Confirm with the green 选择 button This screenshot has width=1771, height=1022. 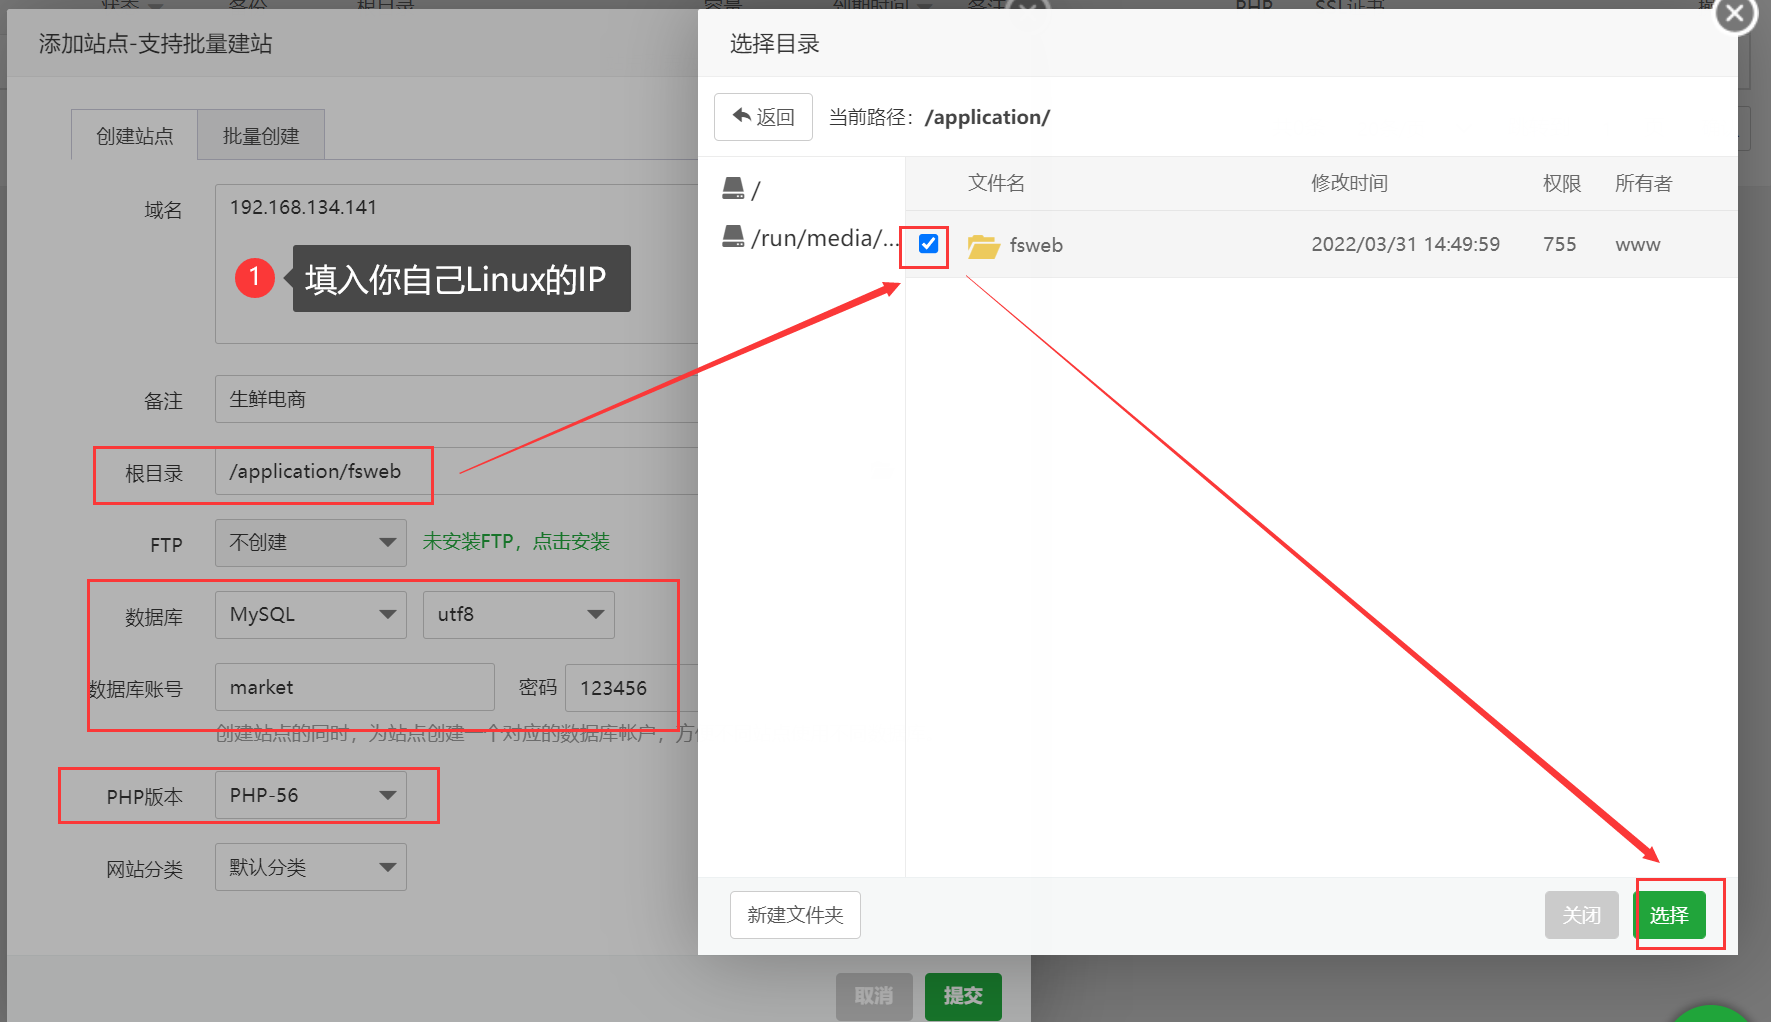click(x=1669, y=915)
